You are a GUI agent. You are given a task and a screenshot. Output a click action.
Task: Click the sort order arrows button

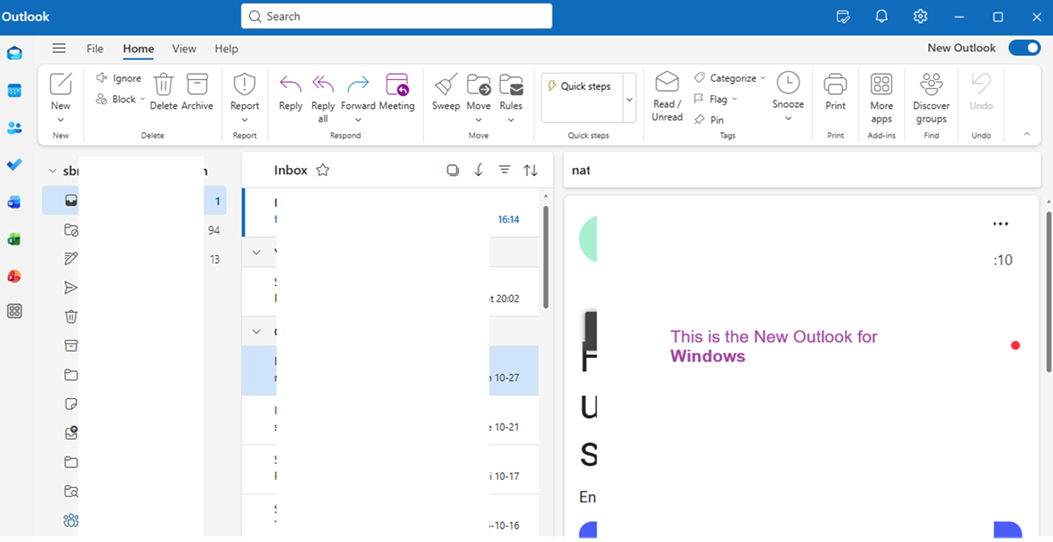pos(531,171)
